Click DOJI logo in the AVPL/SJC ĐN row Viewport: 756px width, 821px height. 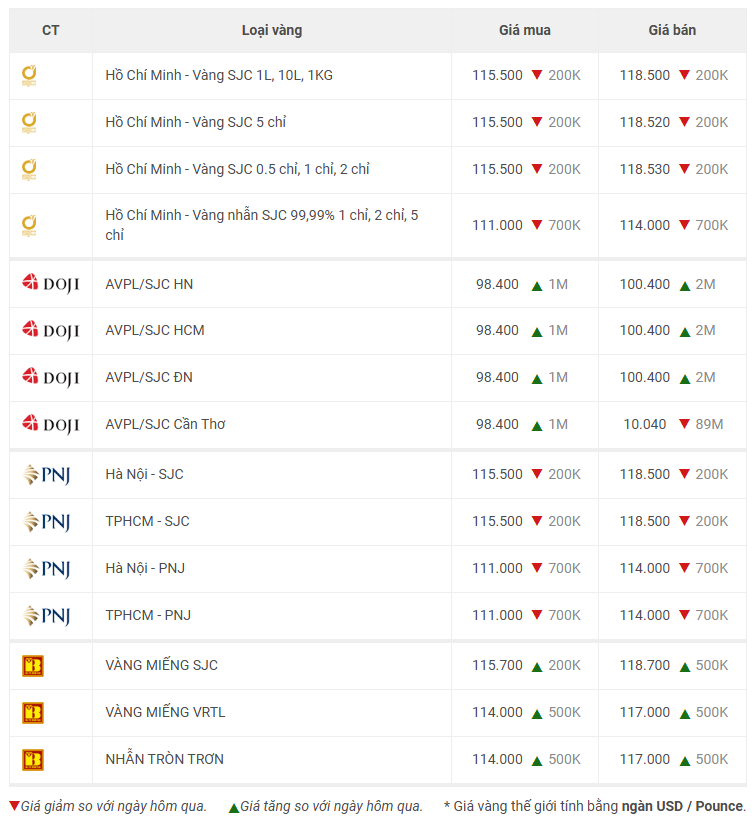[x=51, y=377]
